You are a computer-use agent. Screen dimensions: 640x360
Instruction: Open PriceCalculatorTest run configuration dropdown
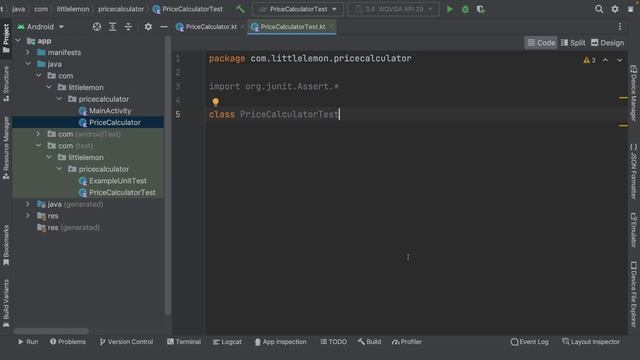[298, 9]
